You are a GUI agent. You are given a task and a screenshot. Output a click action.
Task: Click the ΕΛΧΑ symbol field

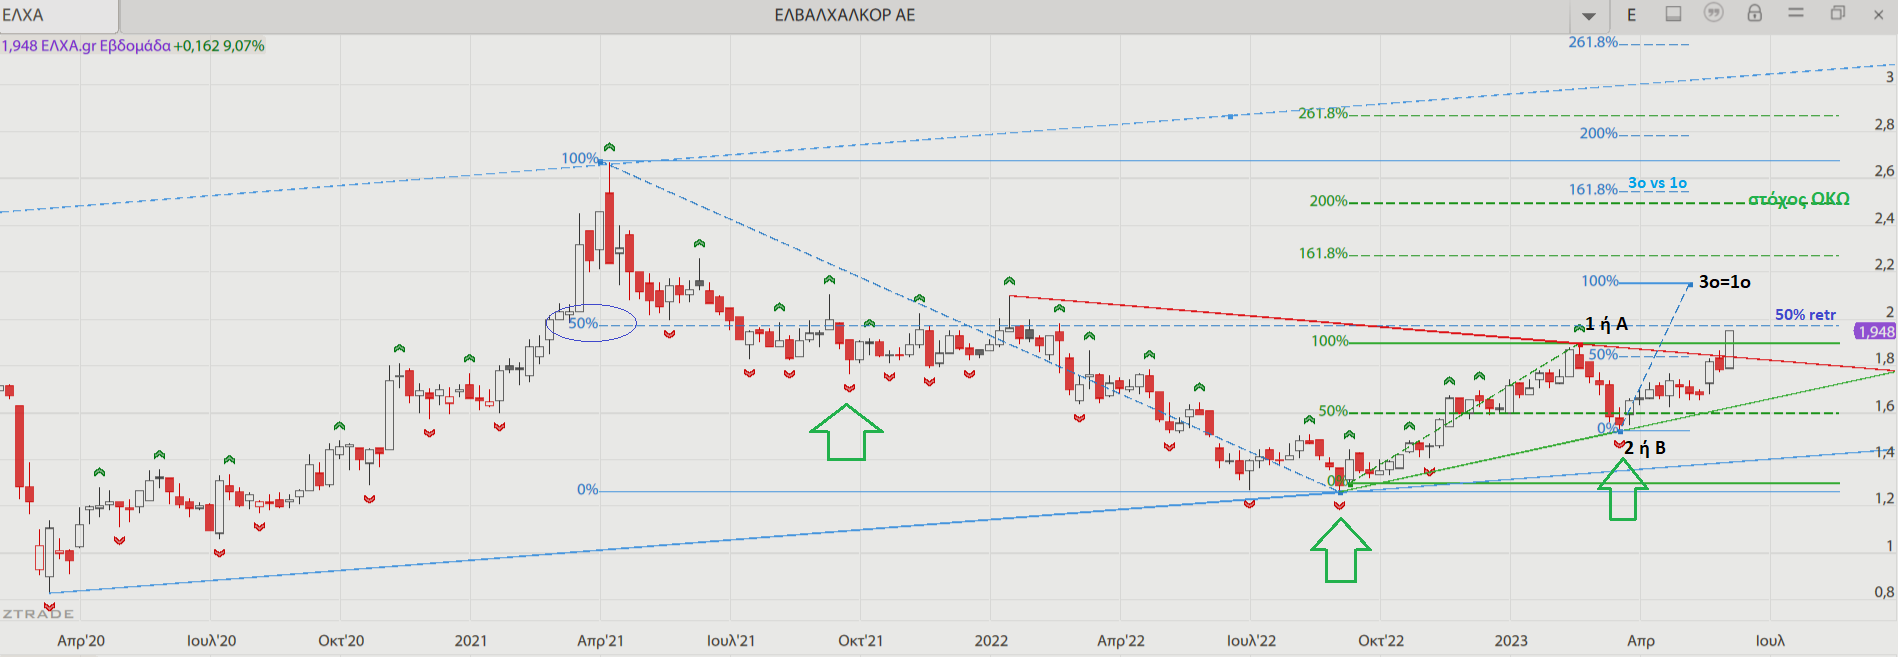[58, 15]
